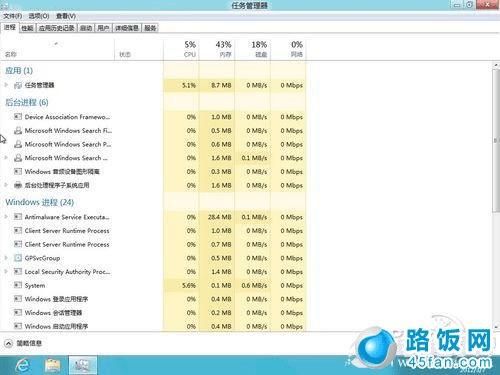This screenshot has height=375, width=500.
Task: Open File Explorer from the taskbar
Action: [x=52, y=366]
